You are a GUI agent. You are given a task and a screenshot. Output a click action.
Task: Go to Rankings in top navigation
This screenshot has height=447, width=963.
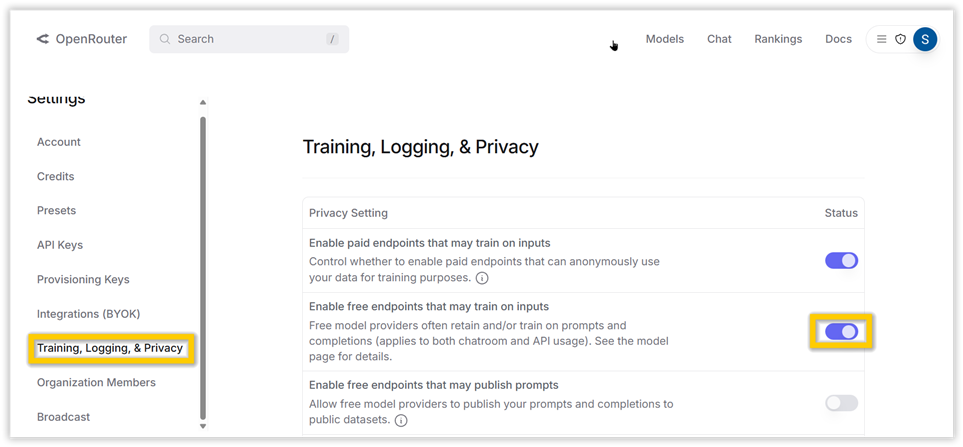click(x=778, y=39)
